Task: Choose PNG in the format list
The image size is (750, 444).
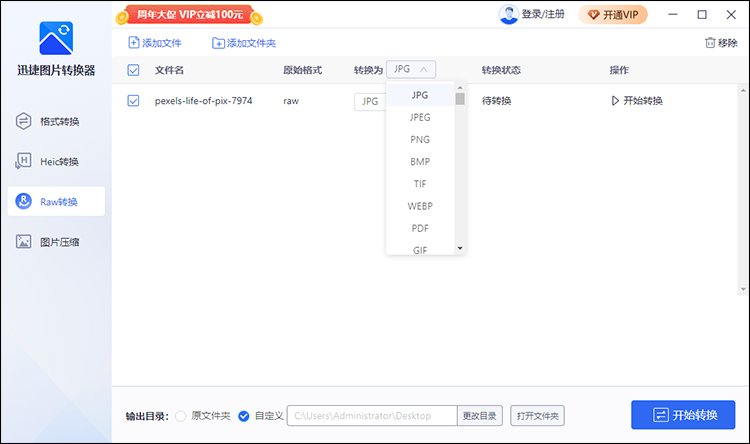Action: point(420,140)
